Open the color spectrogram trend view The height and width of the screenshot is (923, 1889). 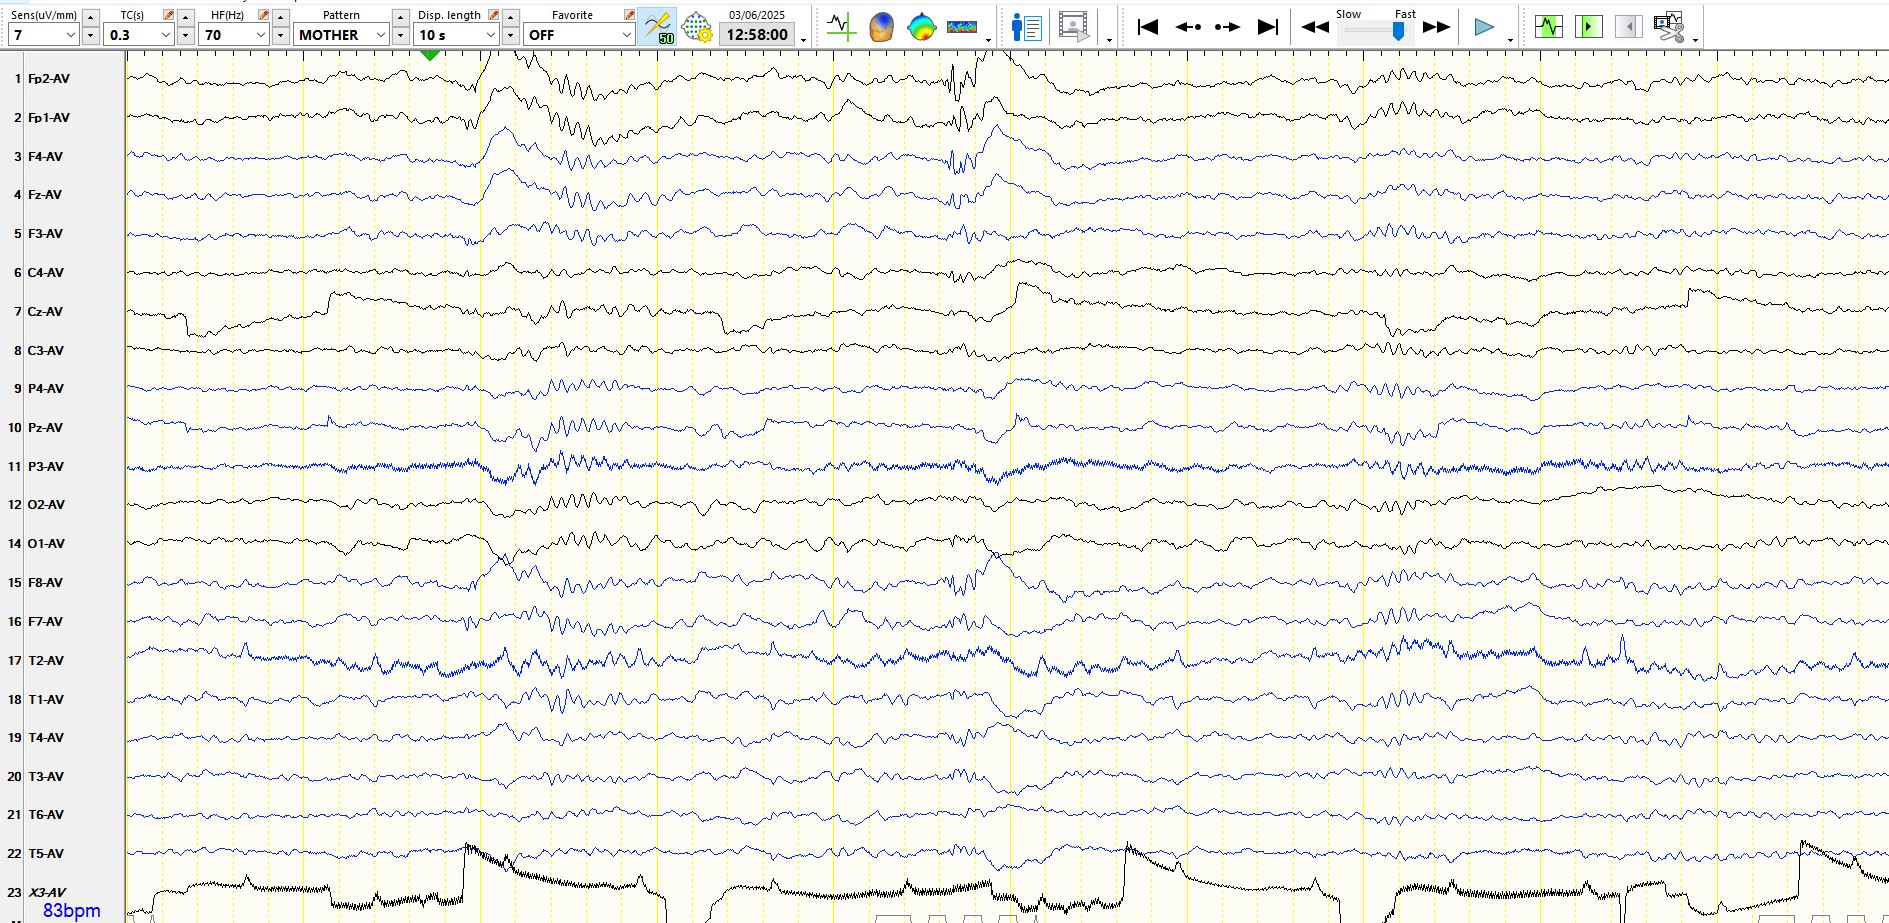[x=962, y=27]
